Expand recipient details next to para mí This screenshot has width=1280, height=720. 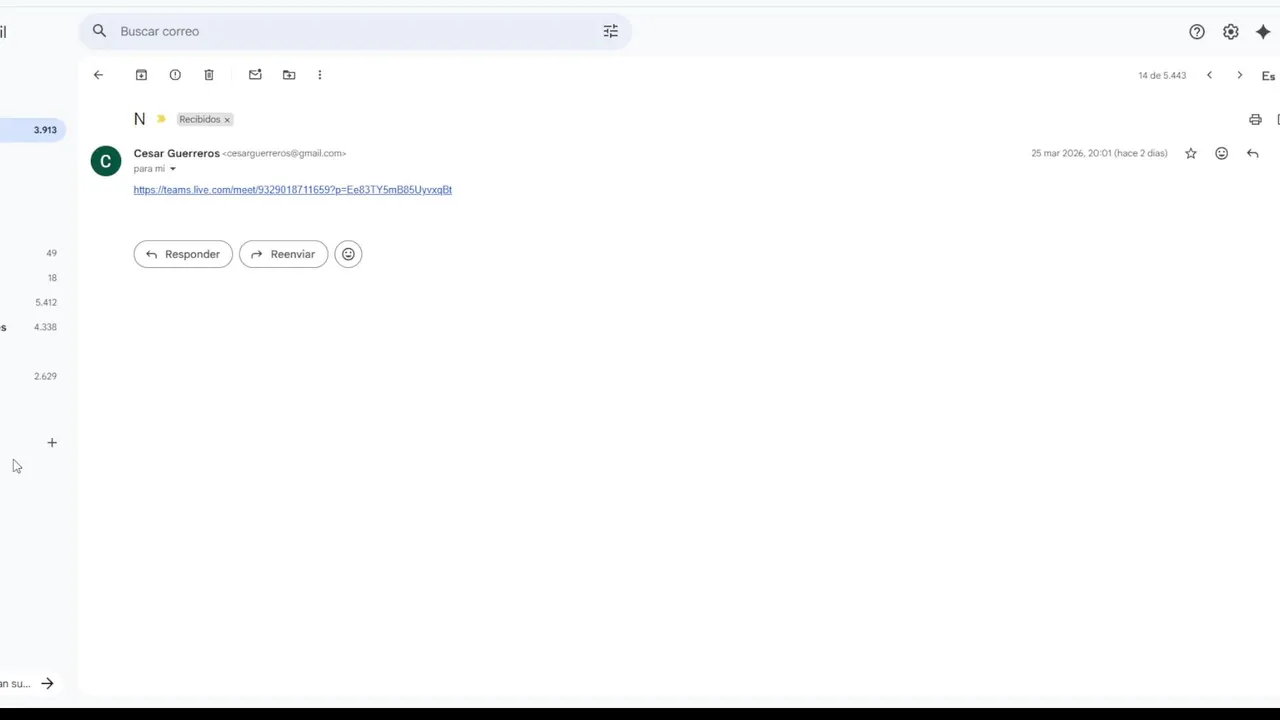172,169
